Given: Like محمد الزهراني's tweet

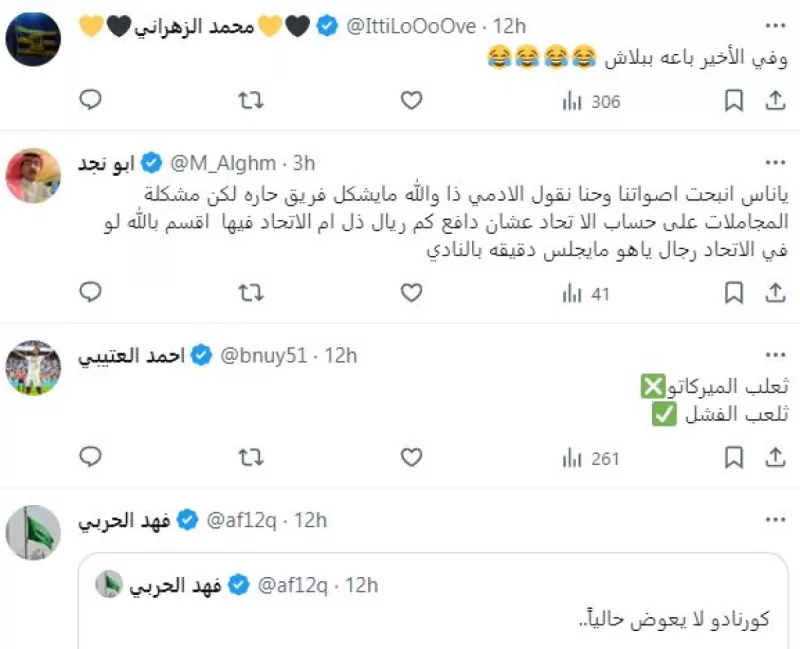Looking at the screenshot, I should click(410, 101).
